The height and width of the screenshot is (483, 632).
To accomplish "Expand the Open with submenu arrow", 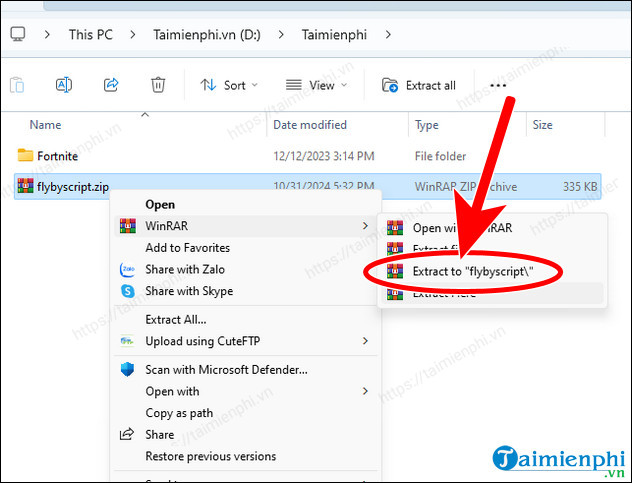I will [365, 391].
